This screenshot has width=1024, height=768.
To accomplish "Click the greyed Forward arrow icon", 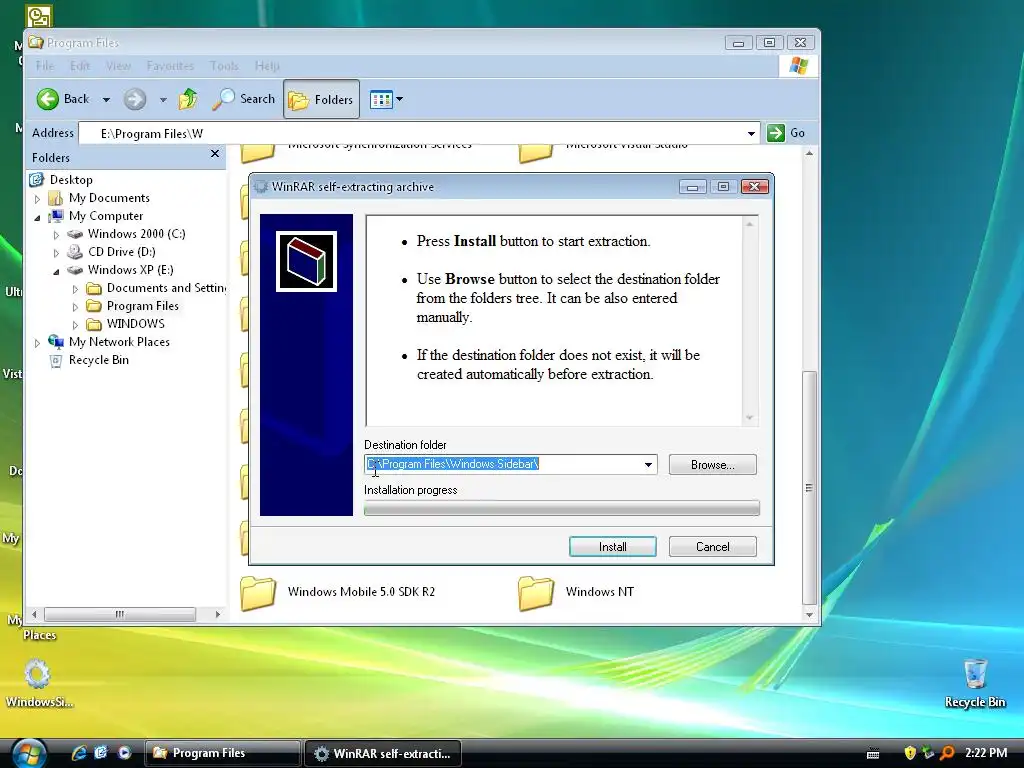I will click(135, 99).
